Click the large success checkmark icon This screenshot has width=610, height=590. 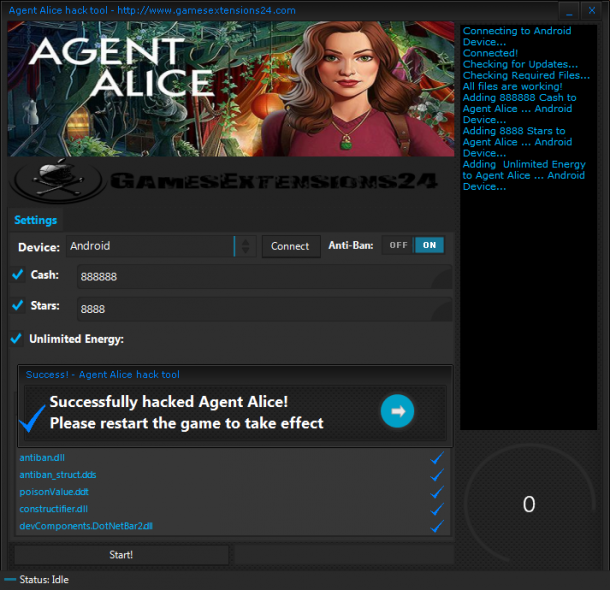(x=32, y=418)
